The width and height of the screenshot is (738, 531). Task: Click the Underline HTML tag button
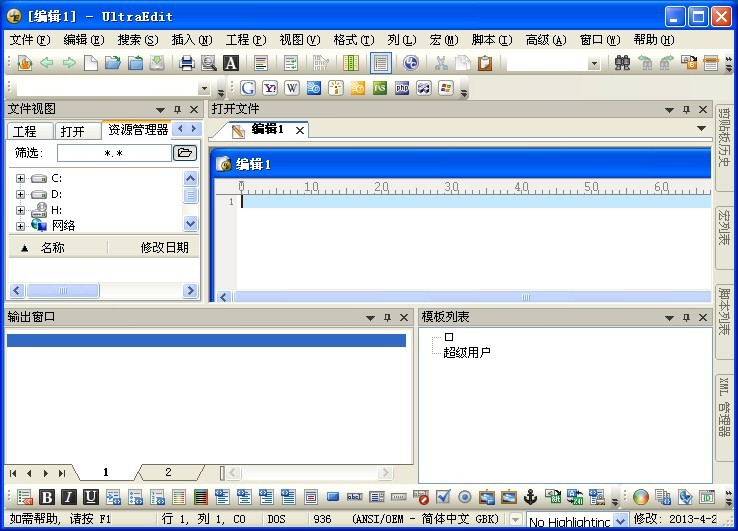coord(91,497)
